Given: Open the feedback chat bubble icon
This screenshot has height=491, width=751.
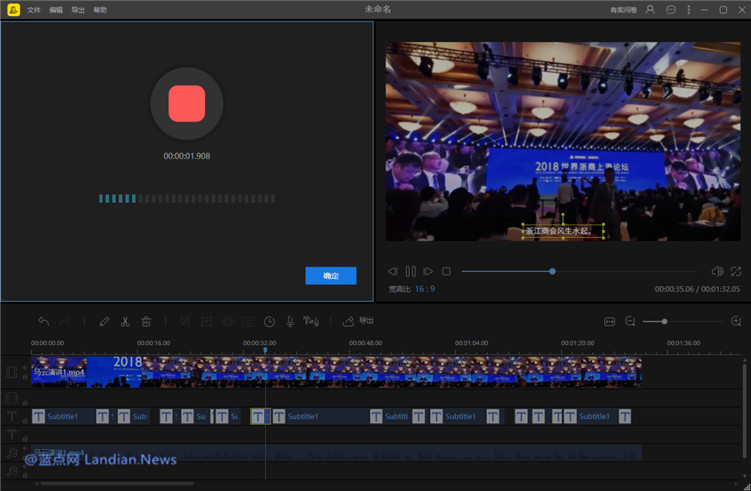Looking at the screenshot, I should 671,9.
